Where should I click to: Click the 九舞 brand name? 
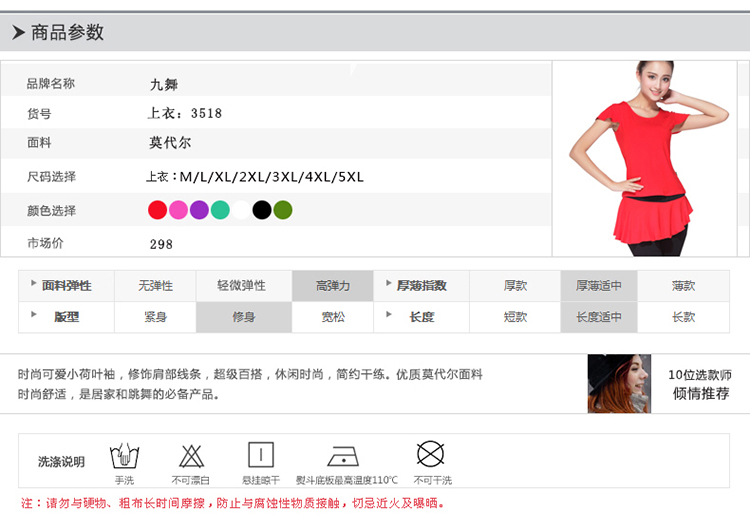(x=164, y=85)
